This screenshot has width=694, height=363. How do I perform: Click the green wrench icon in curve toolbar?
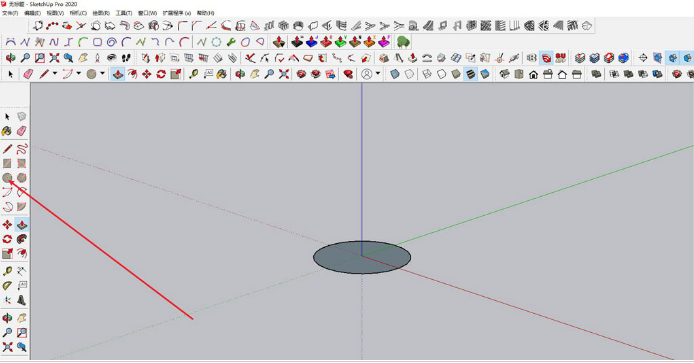click(231, 42)
